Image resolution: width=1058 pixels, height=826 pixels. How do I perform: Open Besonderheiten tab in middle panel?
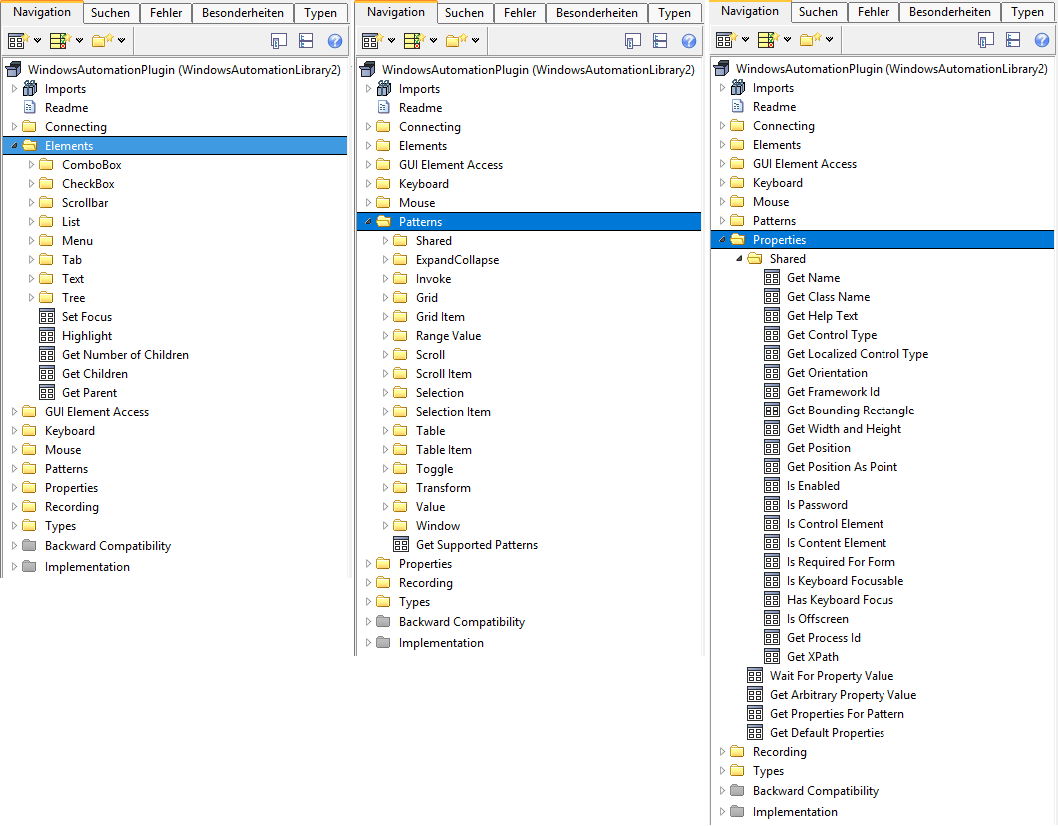pyautogui.click(x=596, y=13)
